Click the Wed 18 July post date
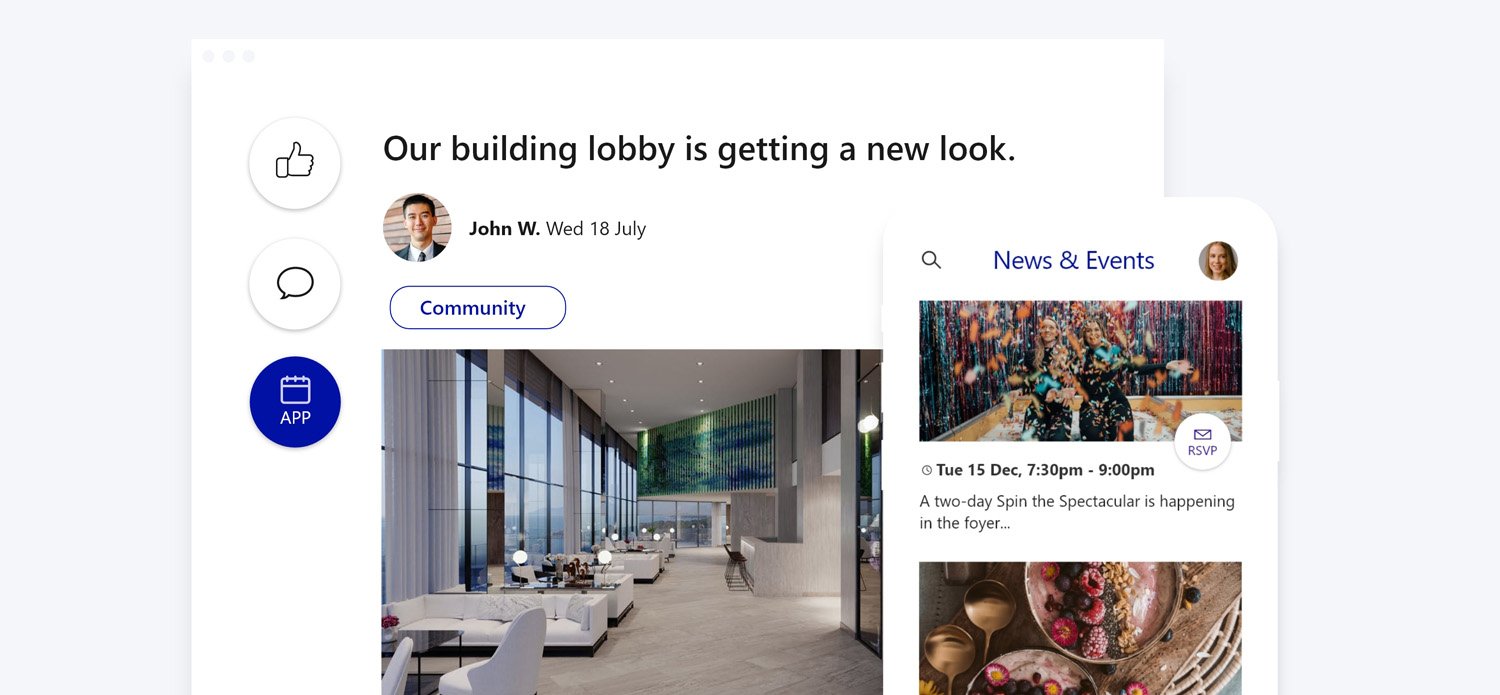The width and height of the screenshot is (1500, 695). 596,229
